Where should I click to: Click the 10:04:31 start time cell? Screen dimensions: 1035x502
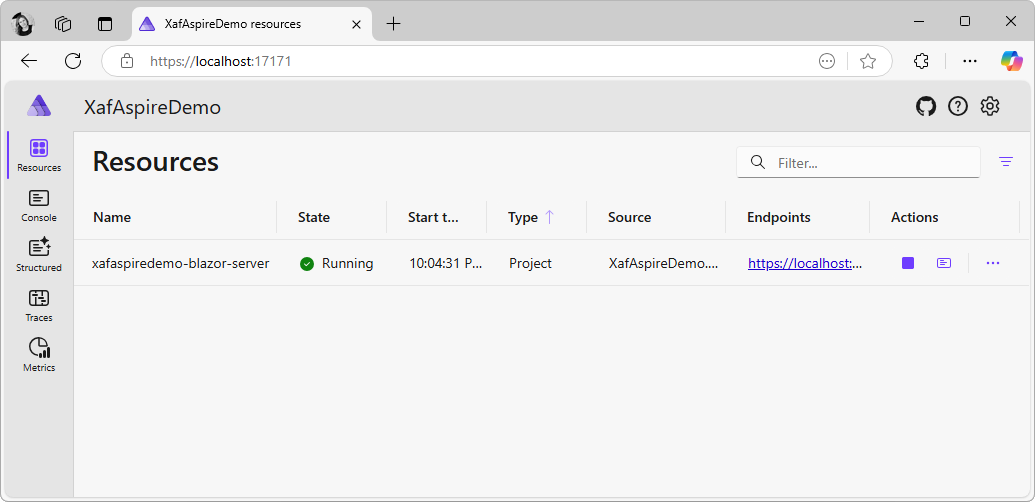[x=446, y=263]
